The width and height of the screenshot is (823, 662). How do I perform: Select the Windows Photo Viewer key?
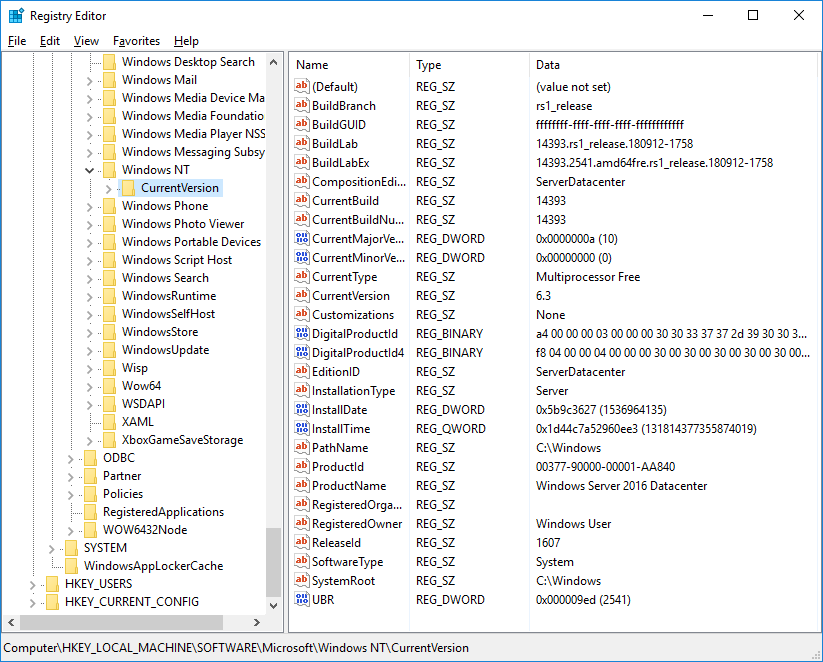coord(183,224)
